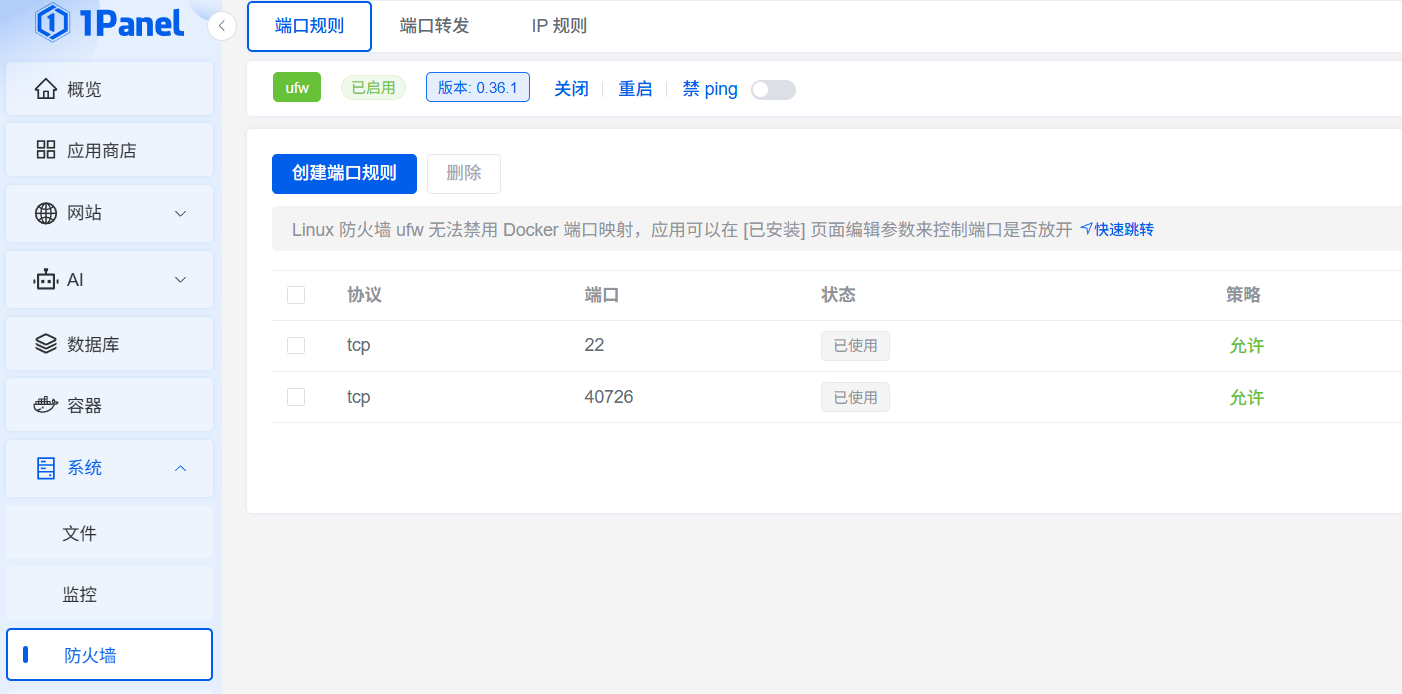Image resolution: width=1402 pixels, height=694 pixels.
Task: Check the select-all checkbox in table header
Action: tap(295, 295)
